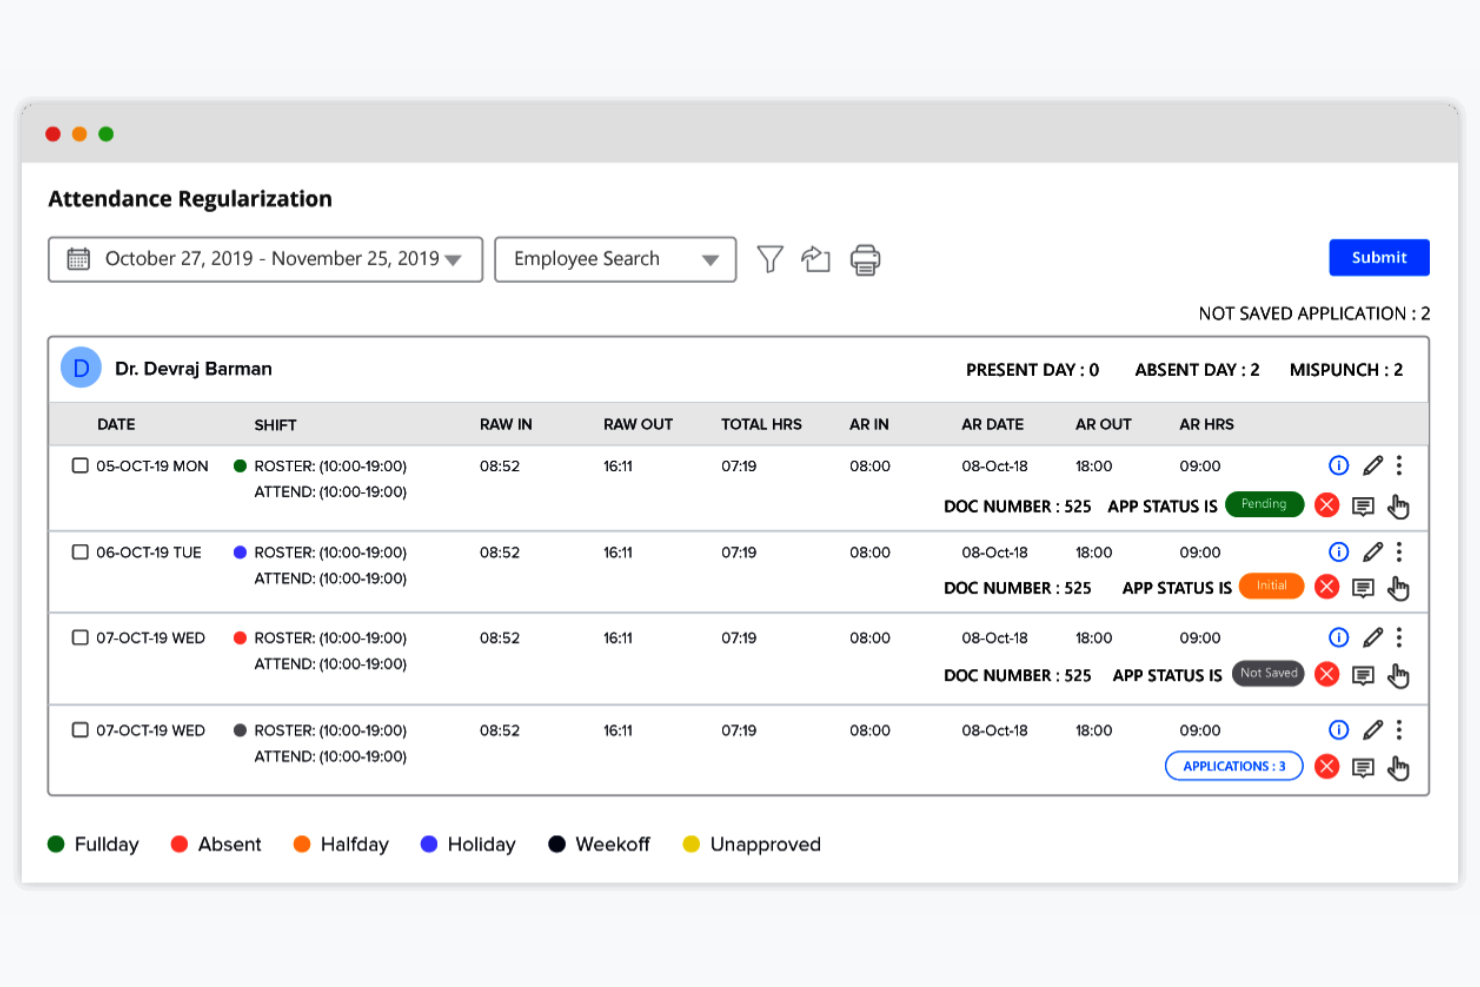Click the export/share icon beside the filter
The width and height of the screenshot is (1480, 987).
pyautogui.click(x=816, y=259)
